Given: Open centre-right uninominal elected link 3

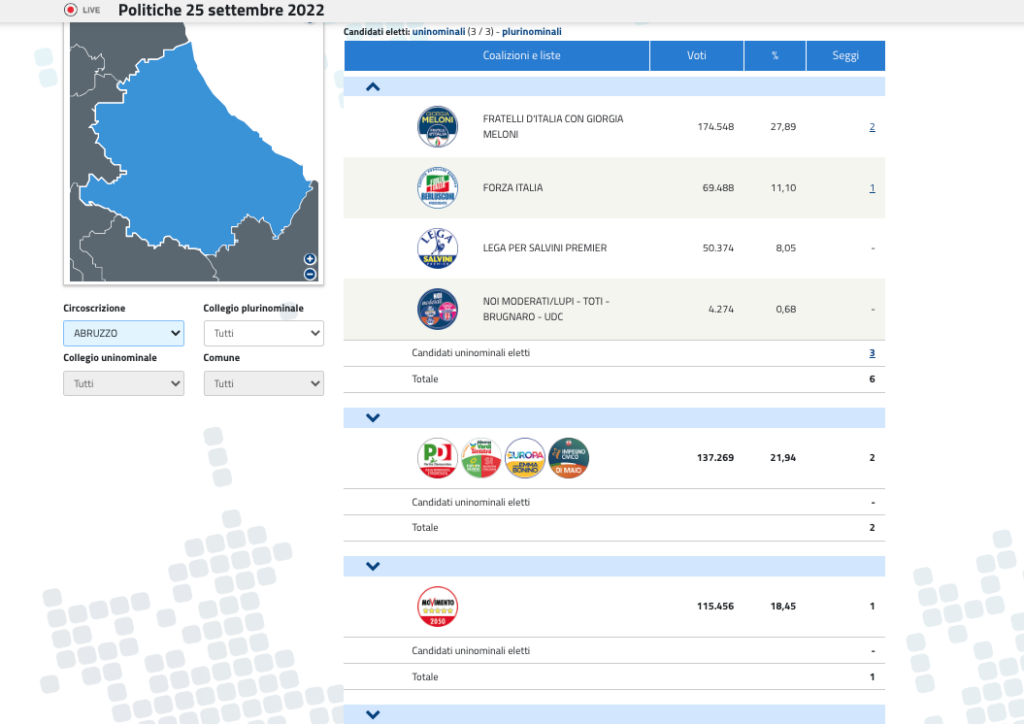Looking at the screenshot, I should click(x=872, y=353).
